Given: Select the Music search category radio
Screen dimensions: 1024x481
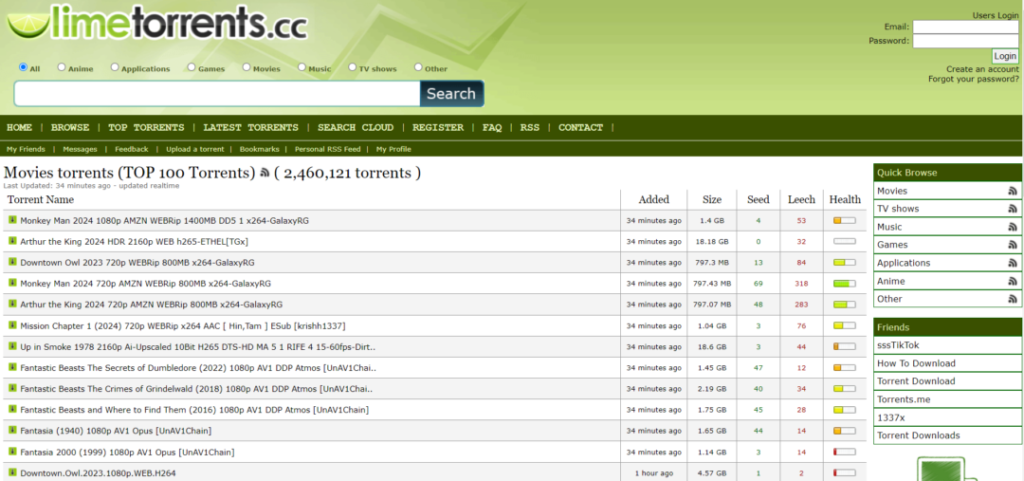Looking at the screenshot, I should tap(302, 67).
